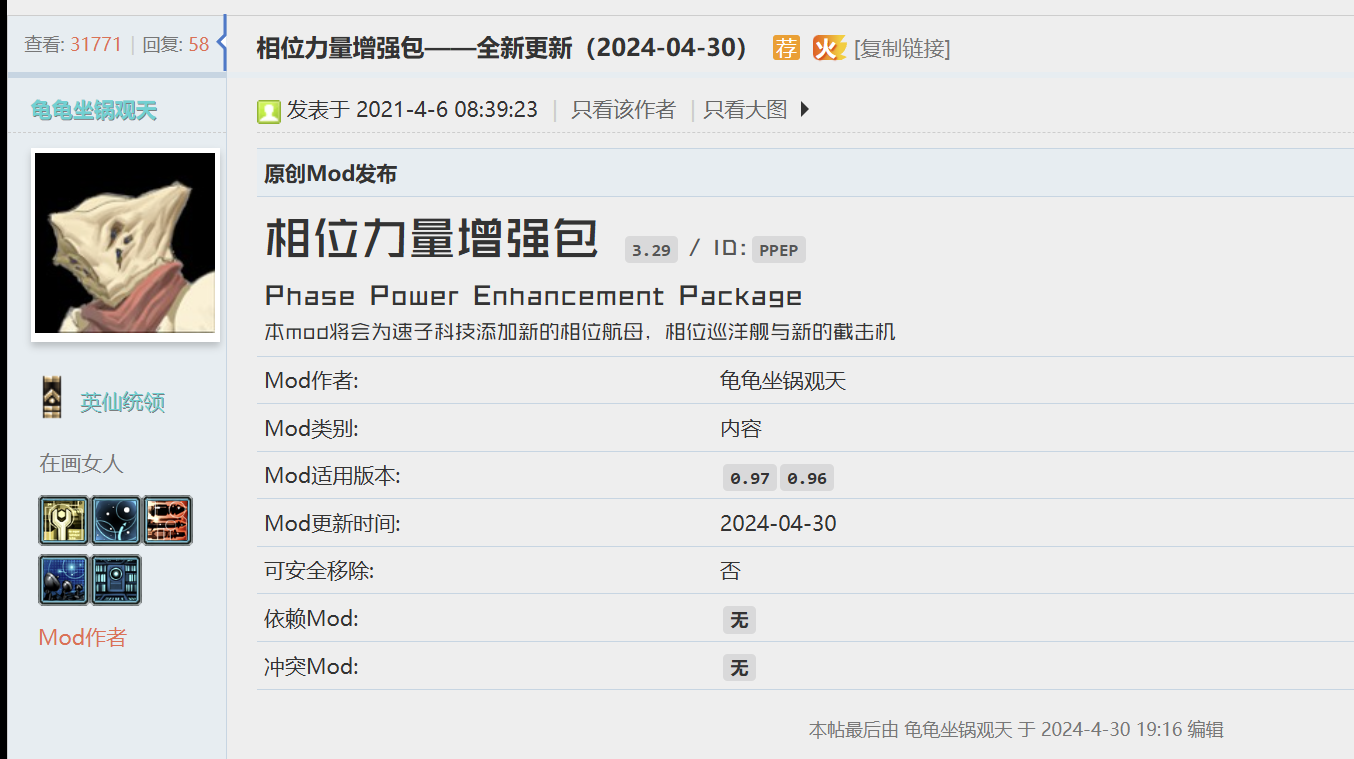1354x759 pixels.
Task: Click the gold military rank insignia icon
Action: (x=52, y=397)
